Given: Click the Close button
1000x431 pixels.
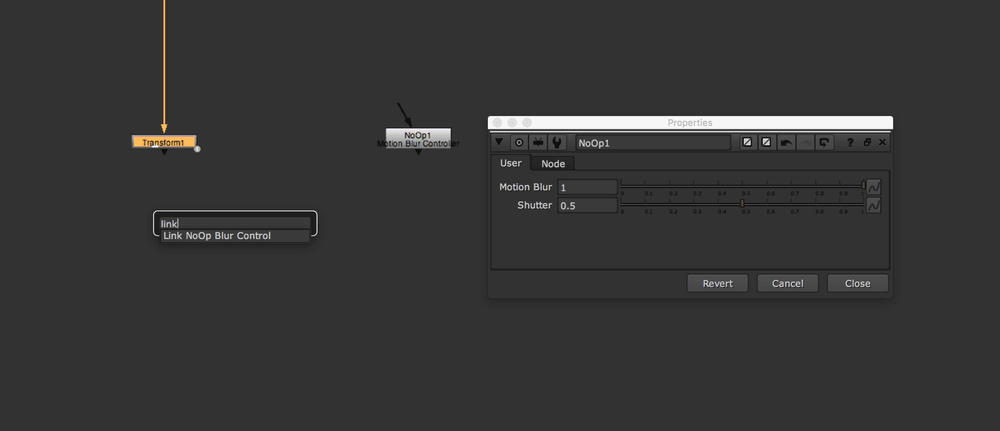Looking at the screenshot, I should (858, 284).
